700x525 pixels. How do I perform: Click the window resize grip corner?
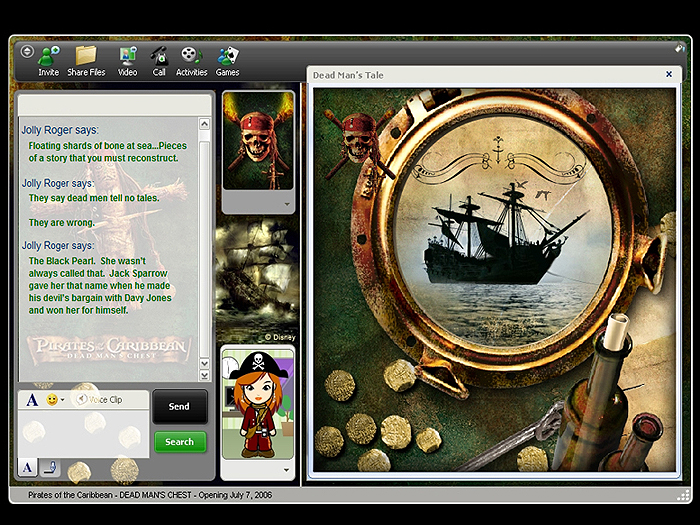click(683, 496)
